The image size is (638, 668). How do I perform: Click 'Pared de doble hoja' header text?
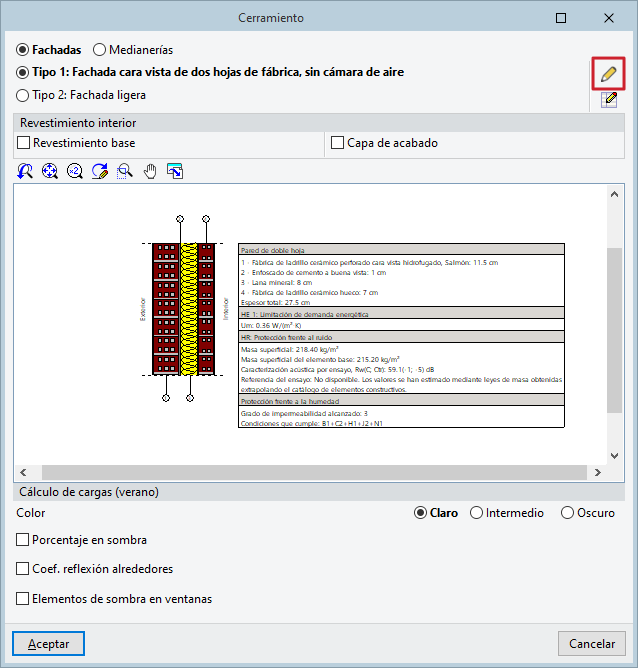[273, 250]
